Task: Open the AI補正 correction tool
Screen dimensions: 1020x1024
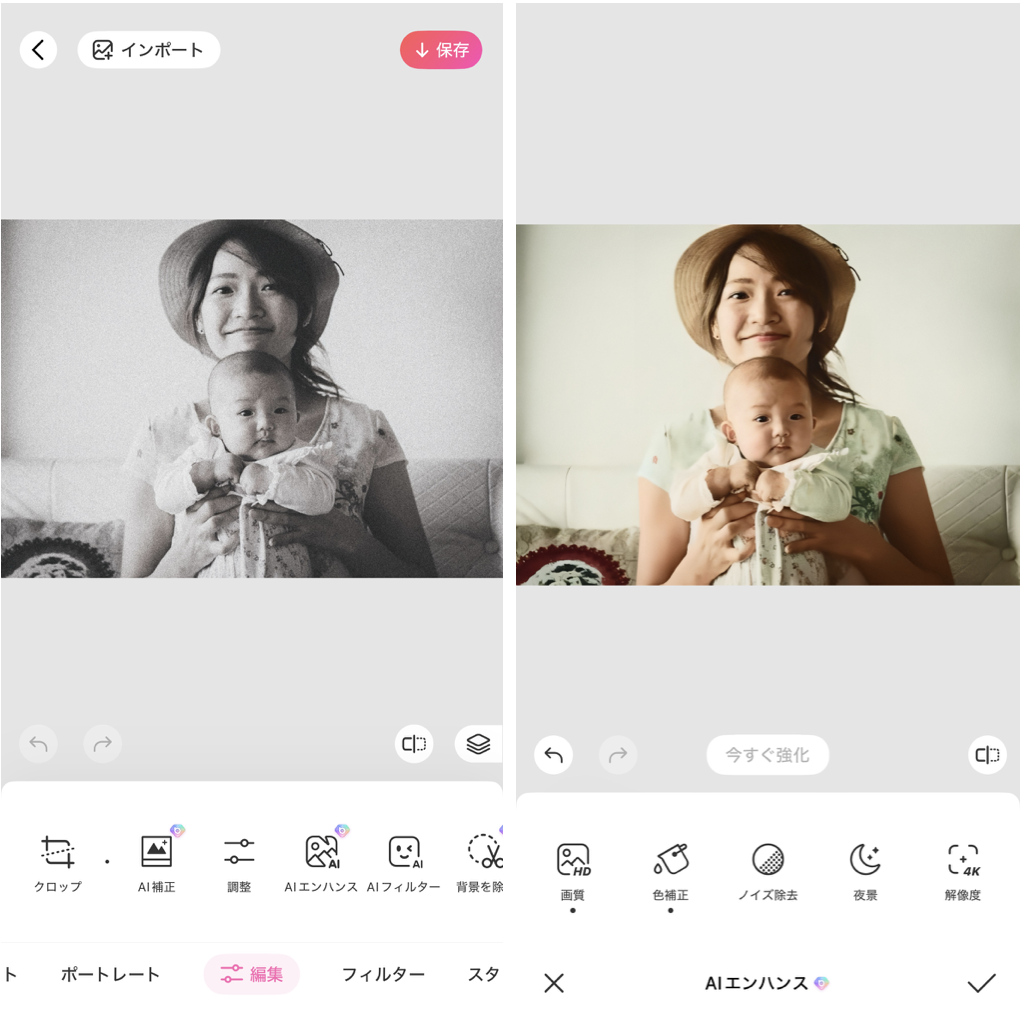Action: pyautogui.click(x=157, y=860)
